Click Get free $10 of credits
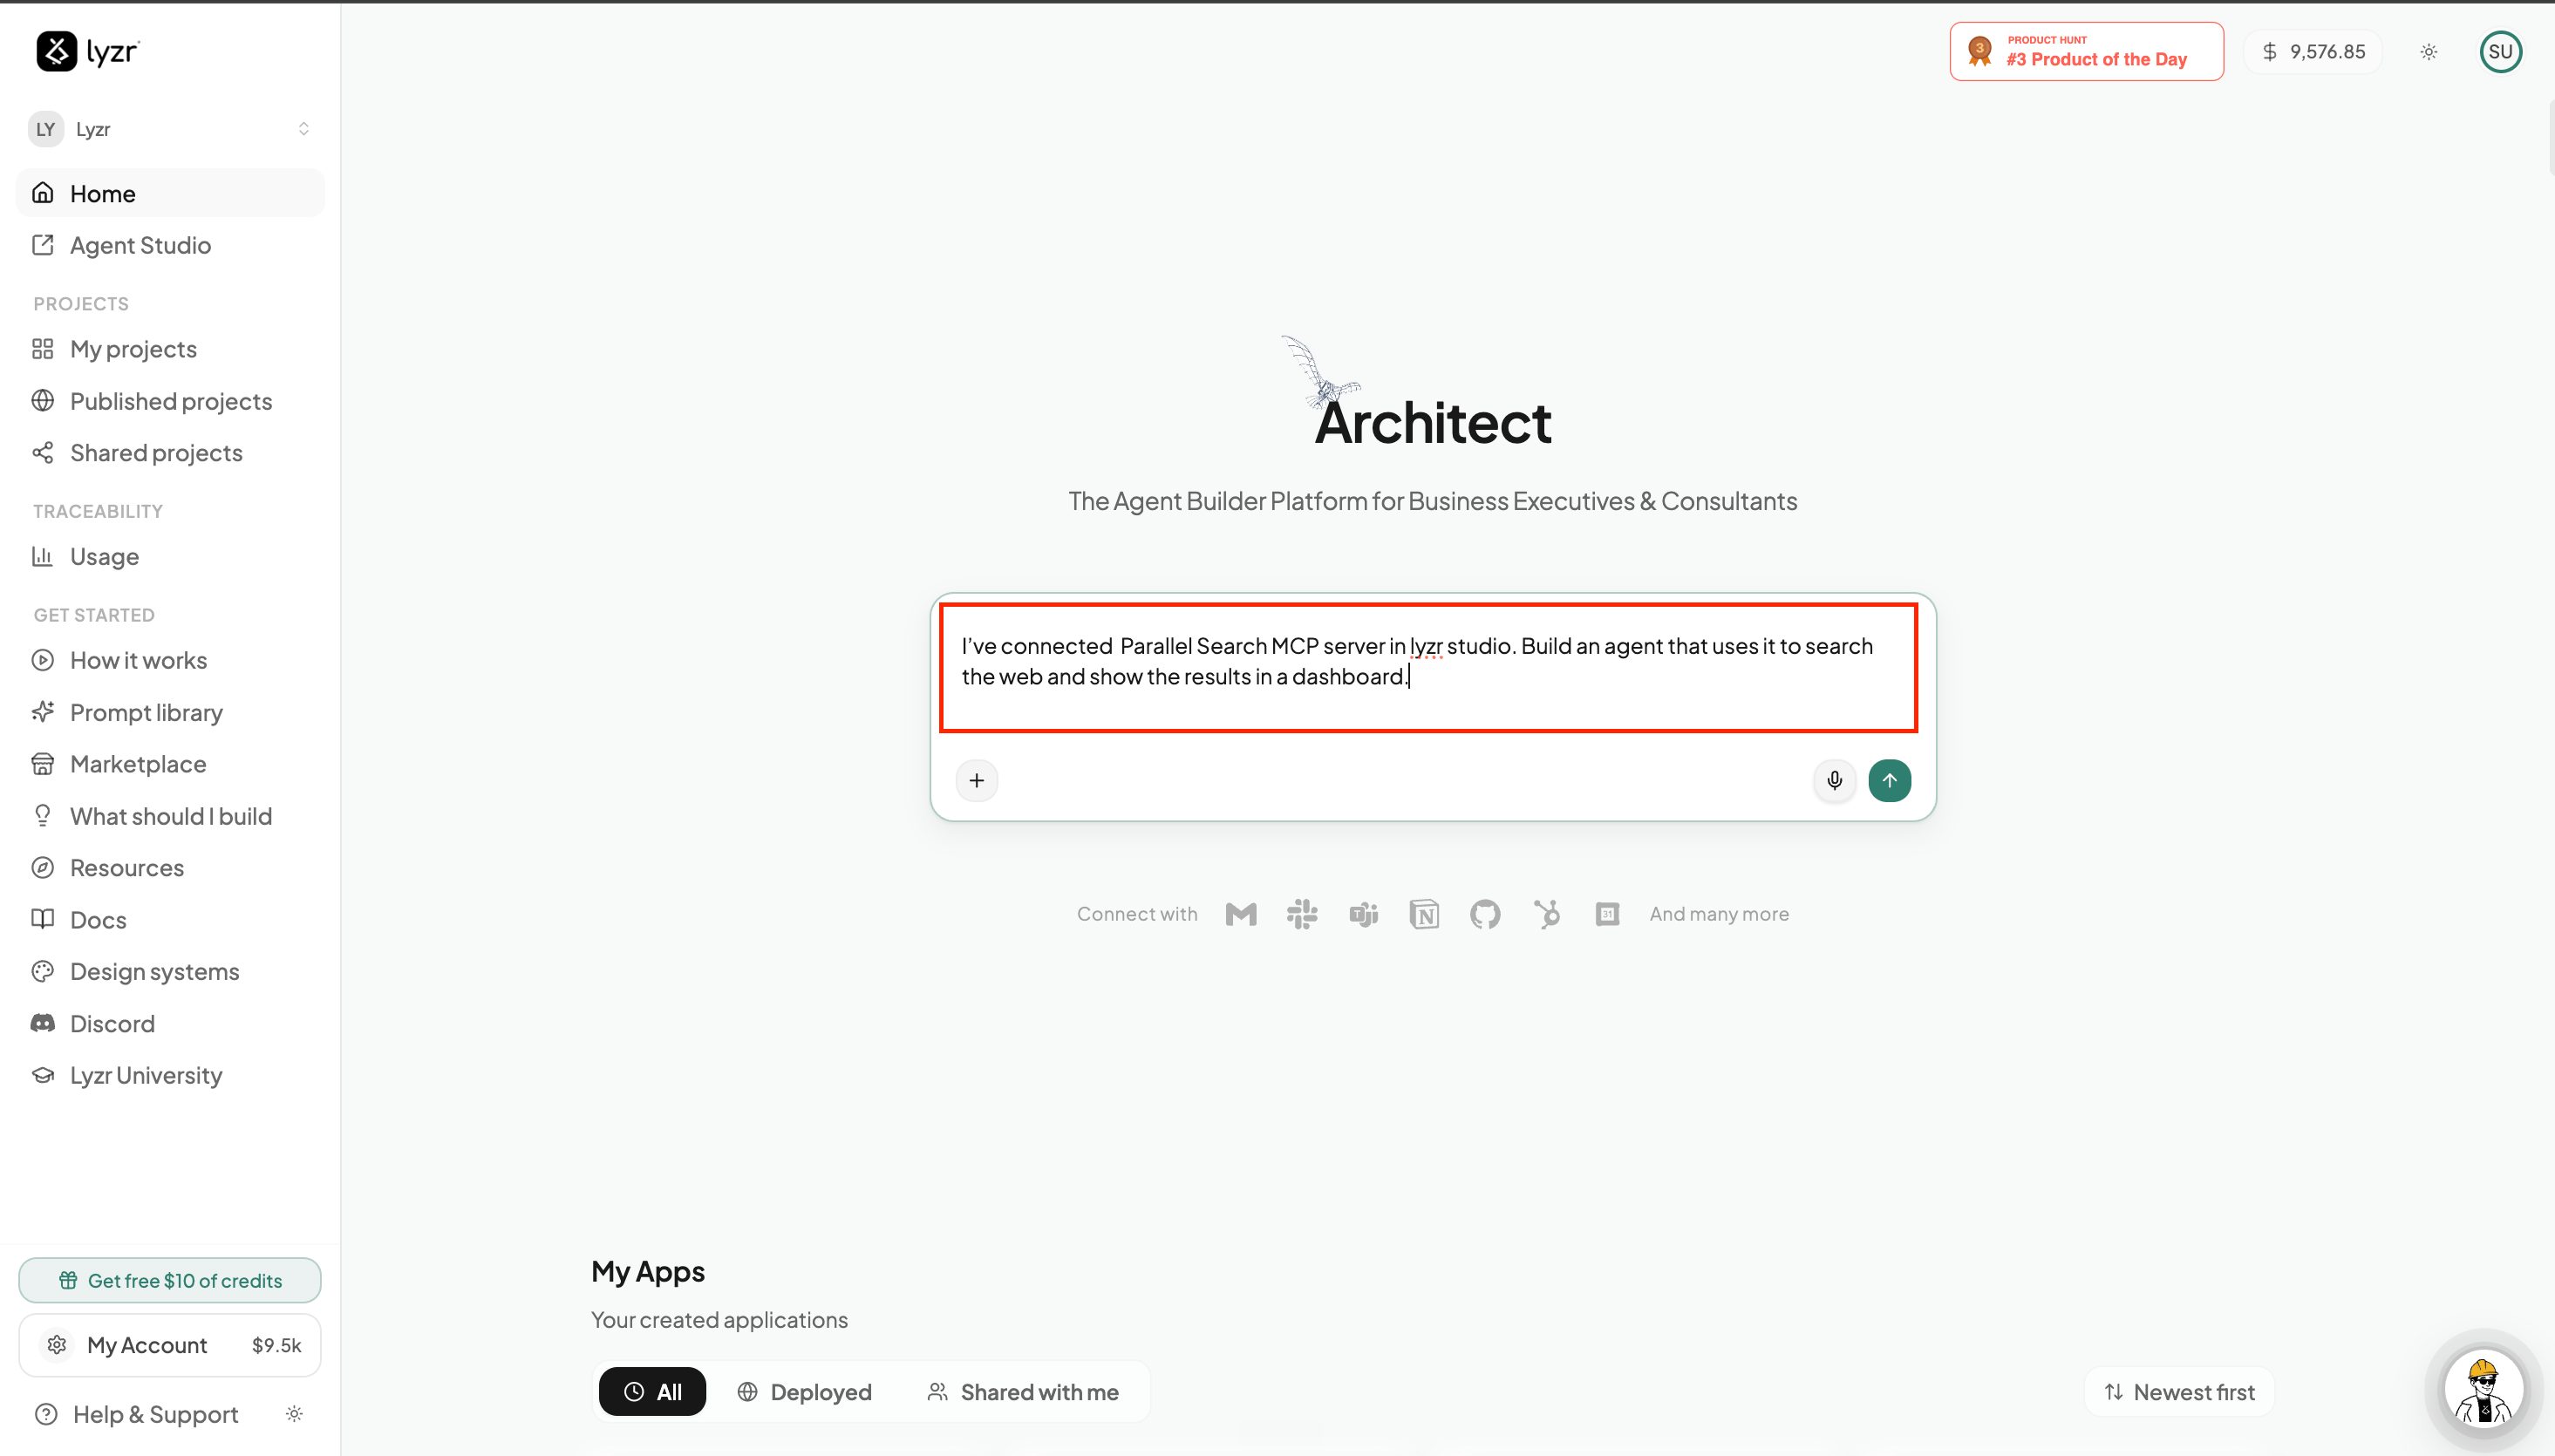The width and height of the screenshot is (2555, 1456). 170,1280
